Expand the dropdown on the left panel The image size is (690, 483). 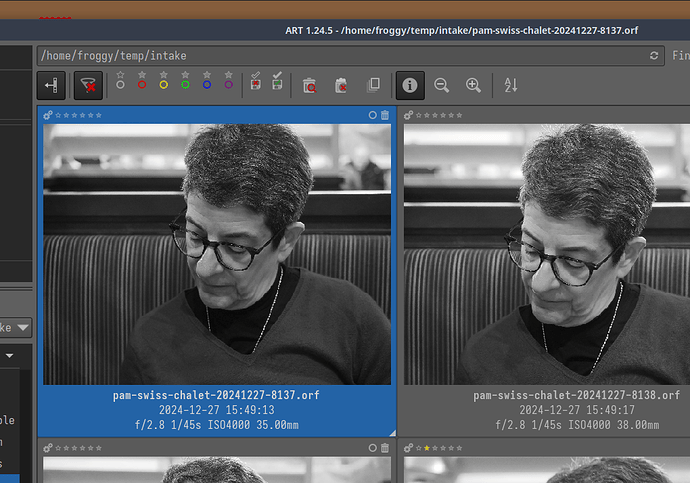[22, 327]
